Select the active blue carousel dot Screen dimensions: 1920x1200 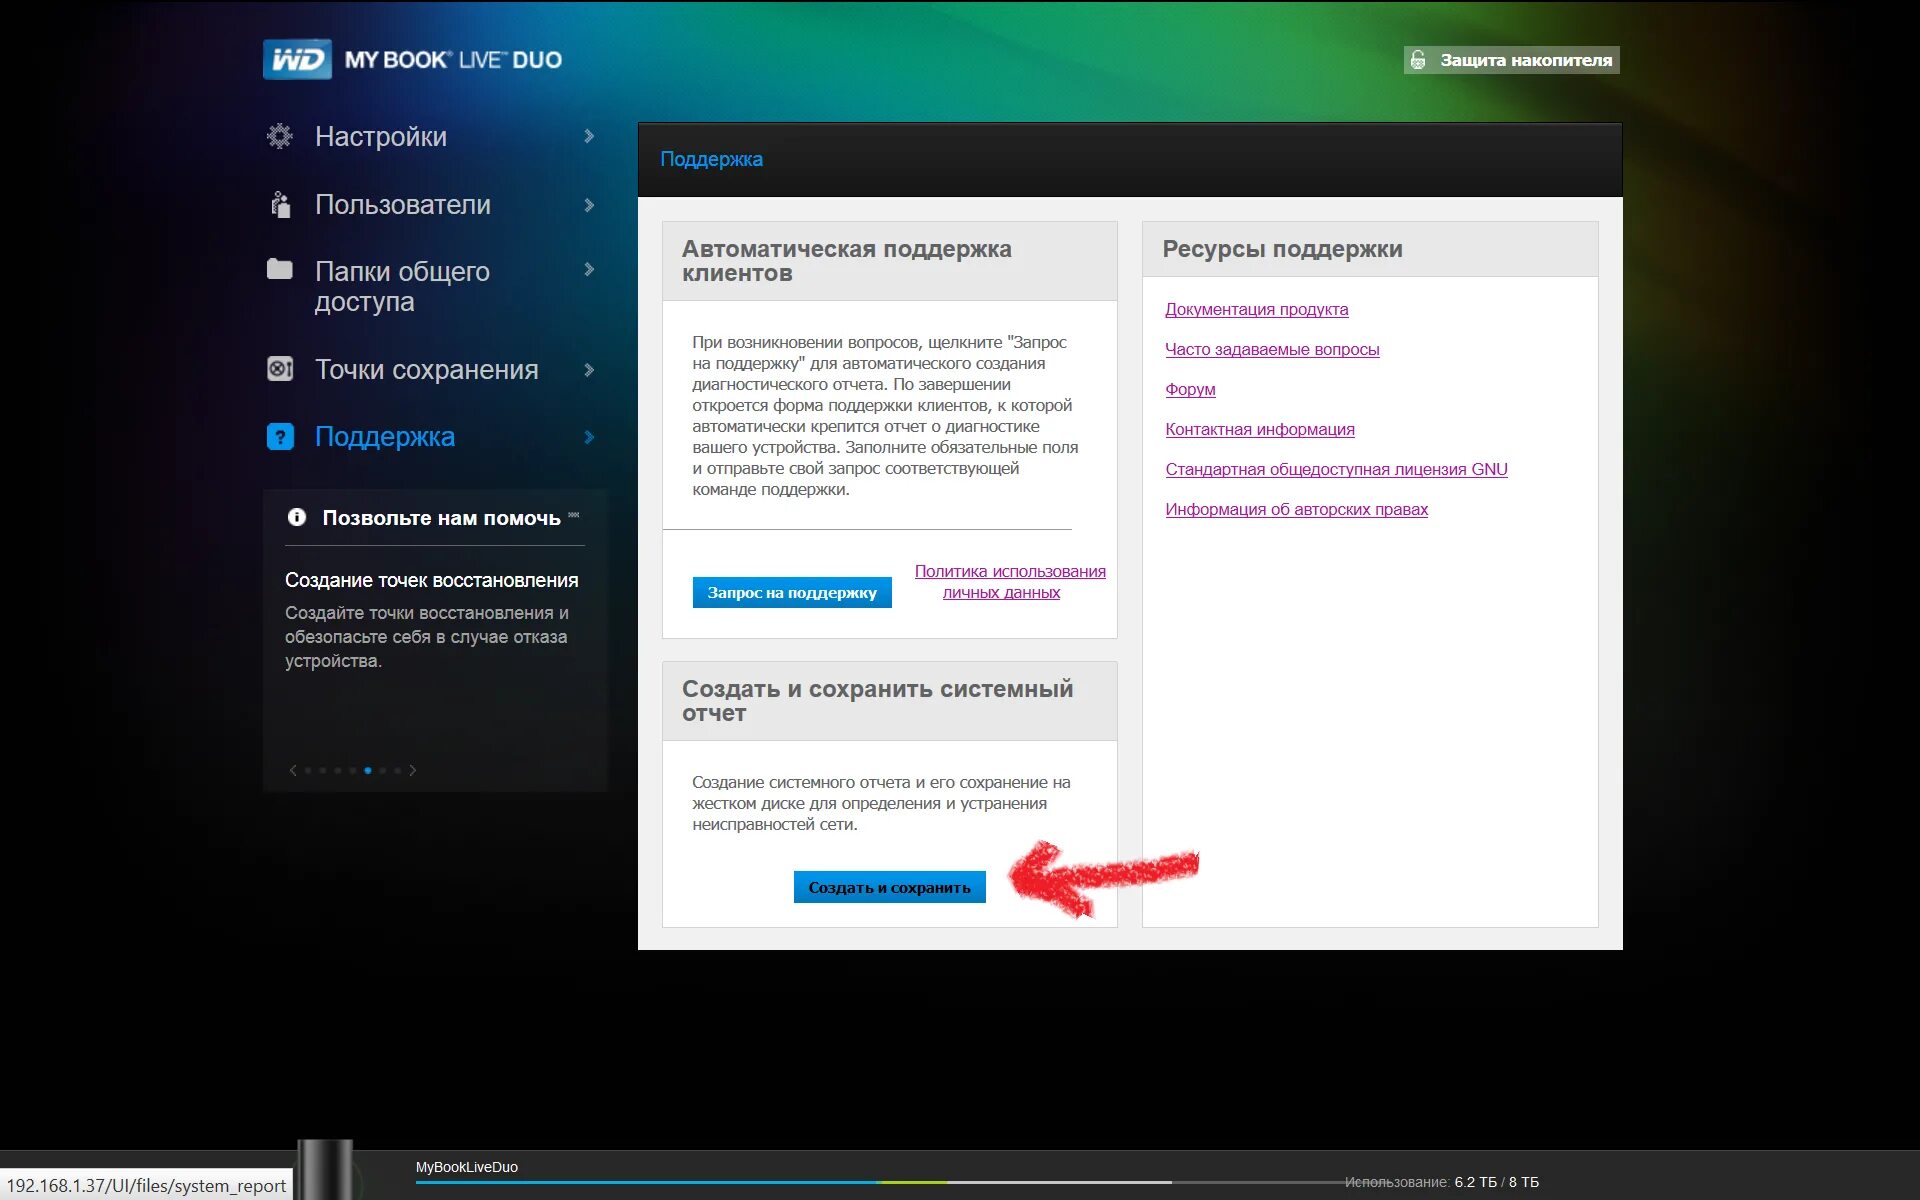[x=368, y=770]
